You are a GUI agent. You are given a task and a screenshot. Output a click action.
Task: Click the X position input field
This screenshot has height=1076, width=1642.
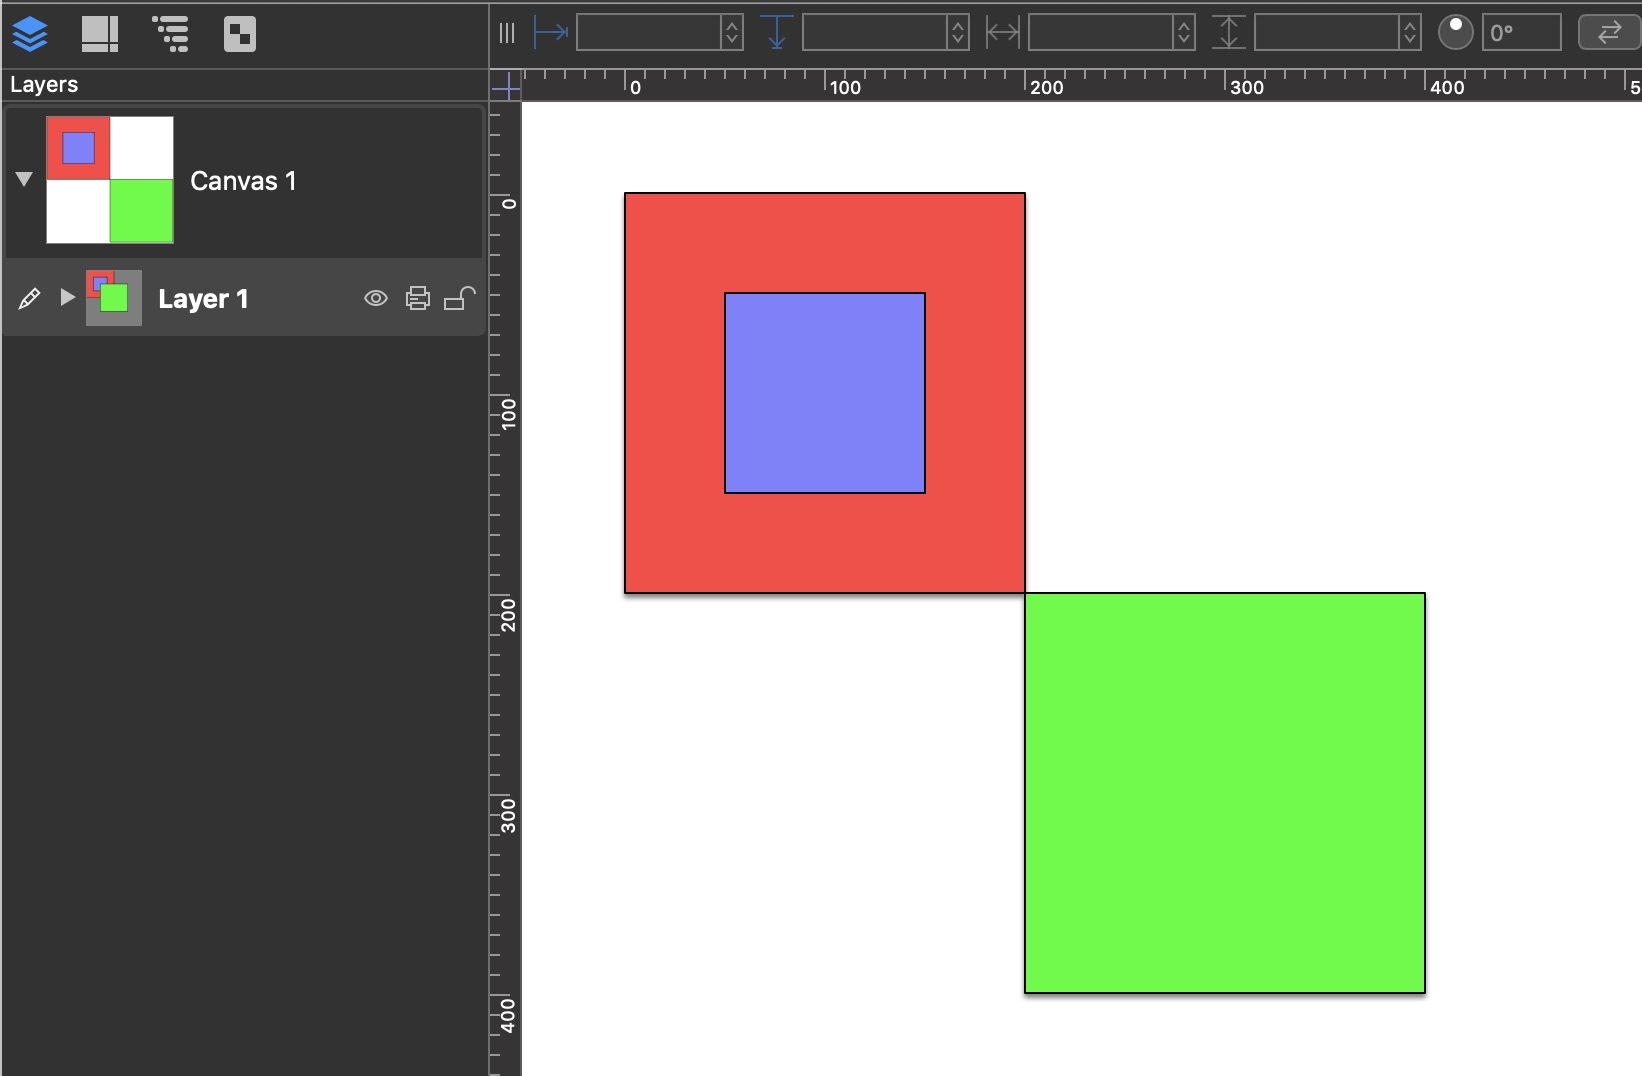coord(649,33)
